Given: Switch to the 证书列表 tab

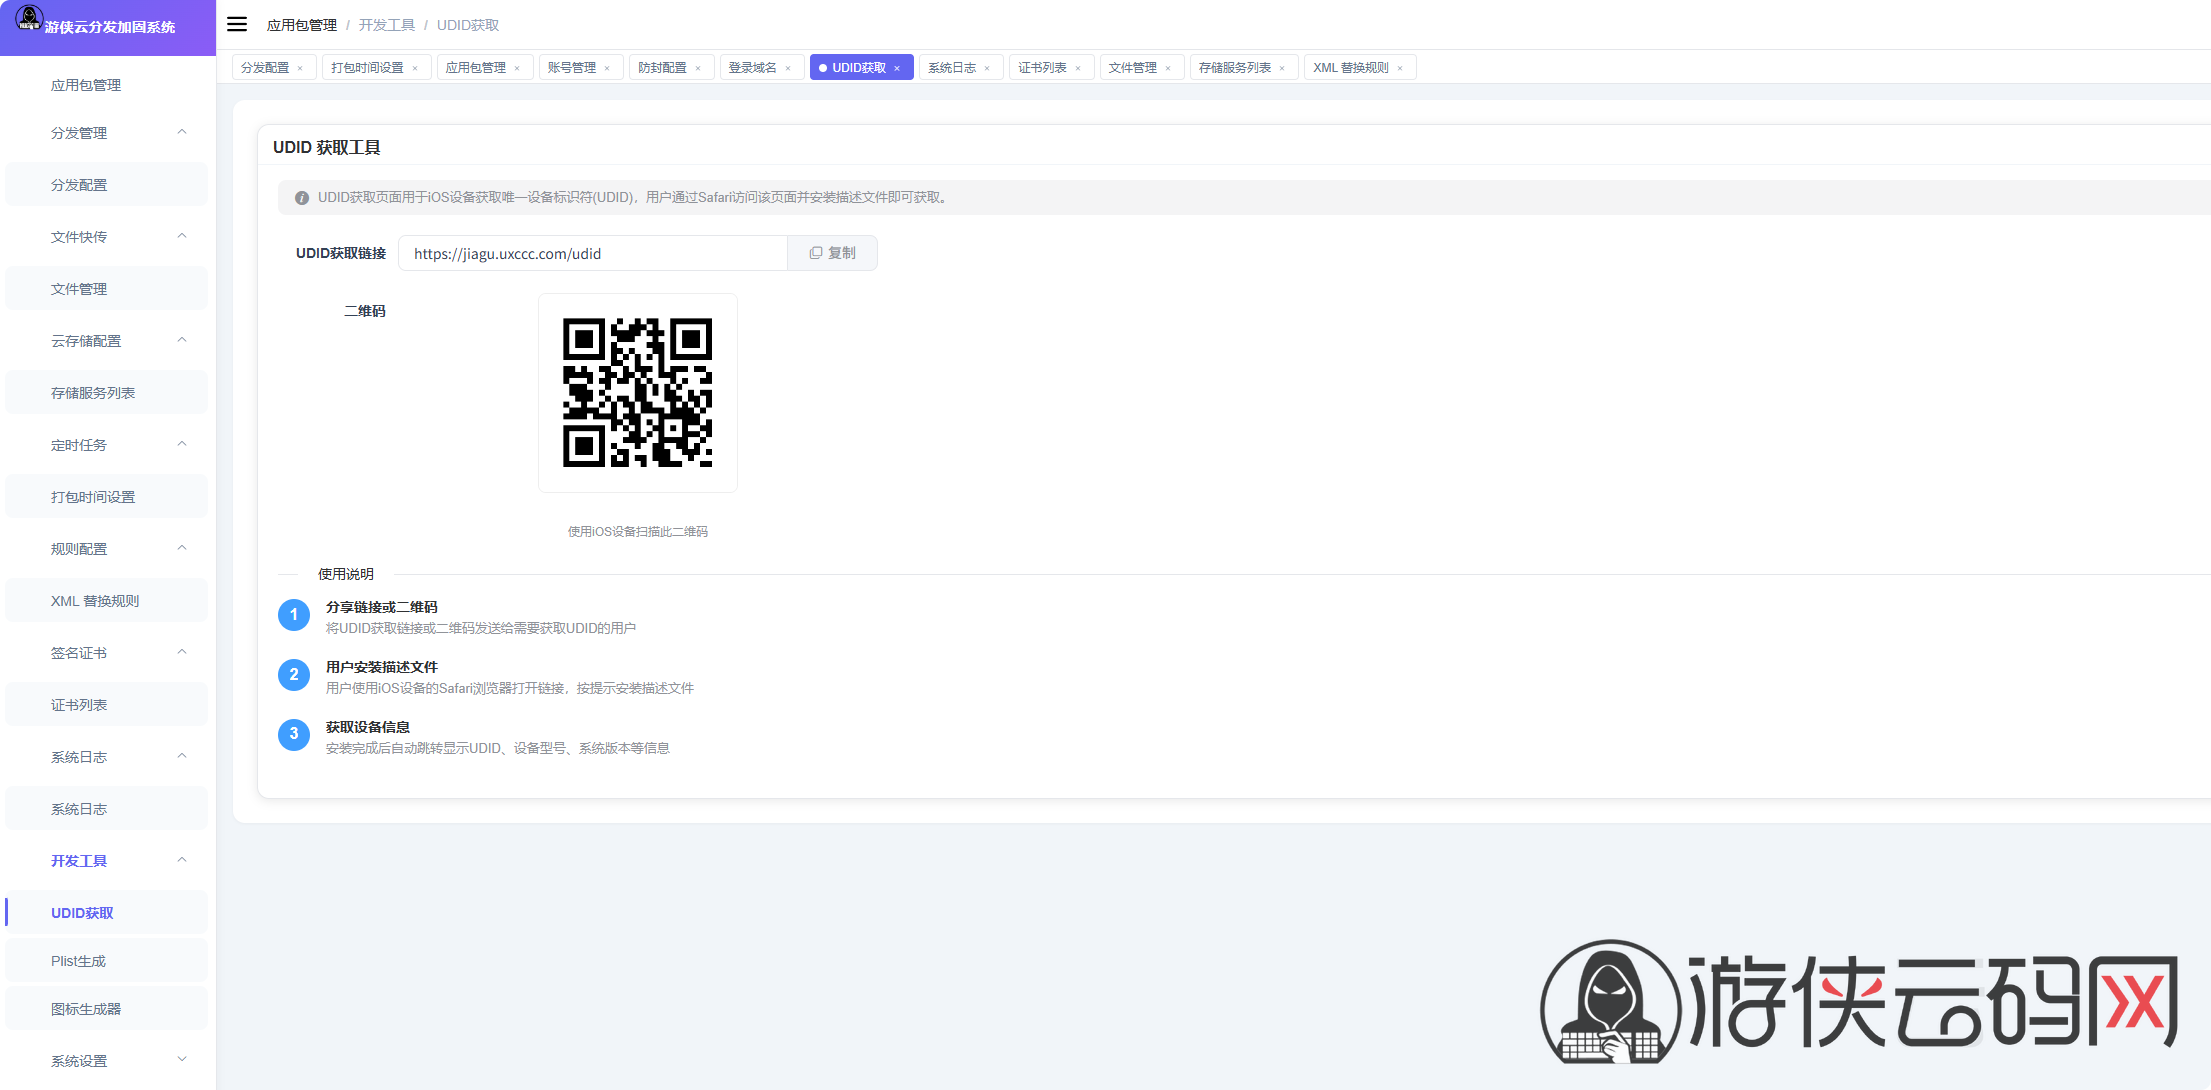Looking at the screenshot, I should [1042, 67].
